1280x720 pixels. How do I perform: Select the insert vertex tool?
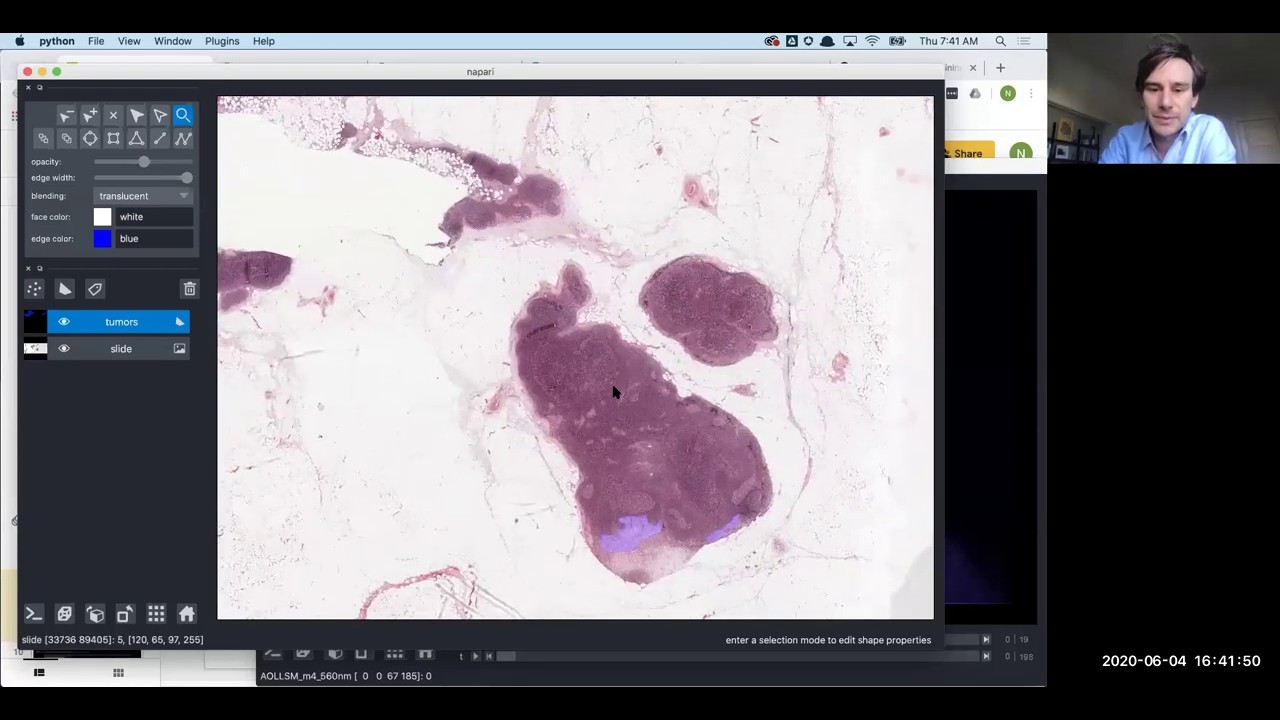[x=90, y=116]
